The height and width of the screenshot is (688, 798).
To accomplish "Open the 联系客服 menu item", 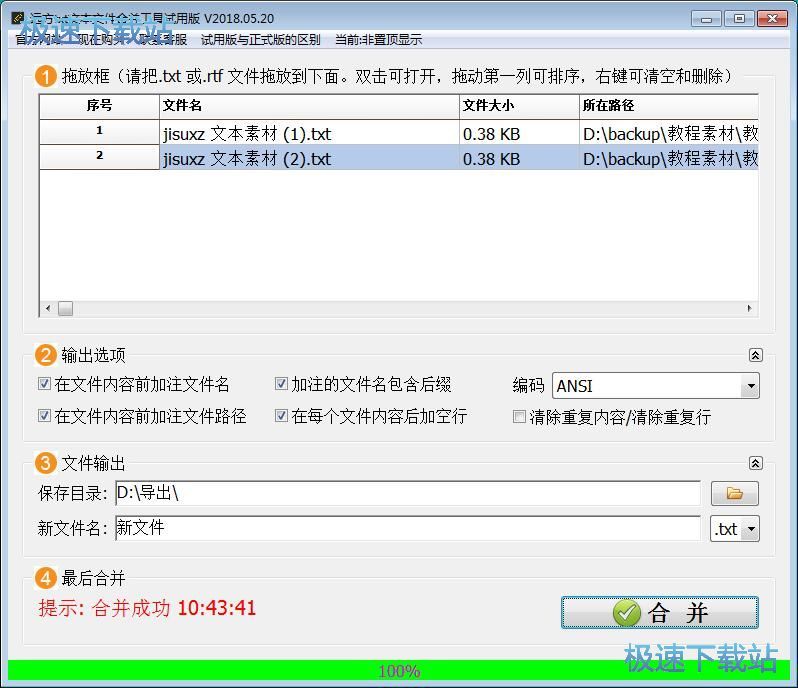I will tap(163, 40).
